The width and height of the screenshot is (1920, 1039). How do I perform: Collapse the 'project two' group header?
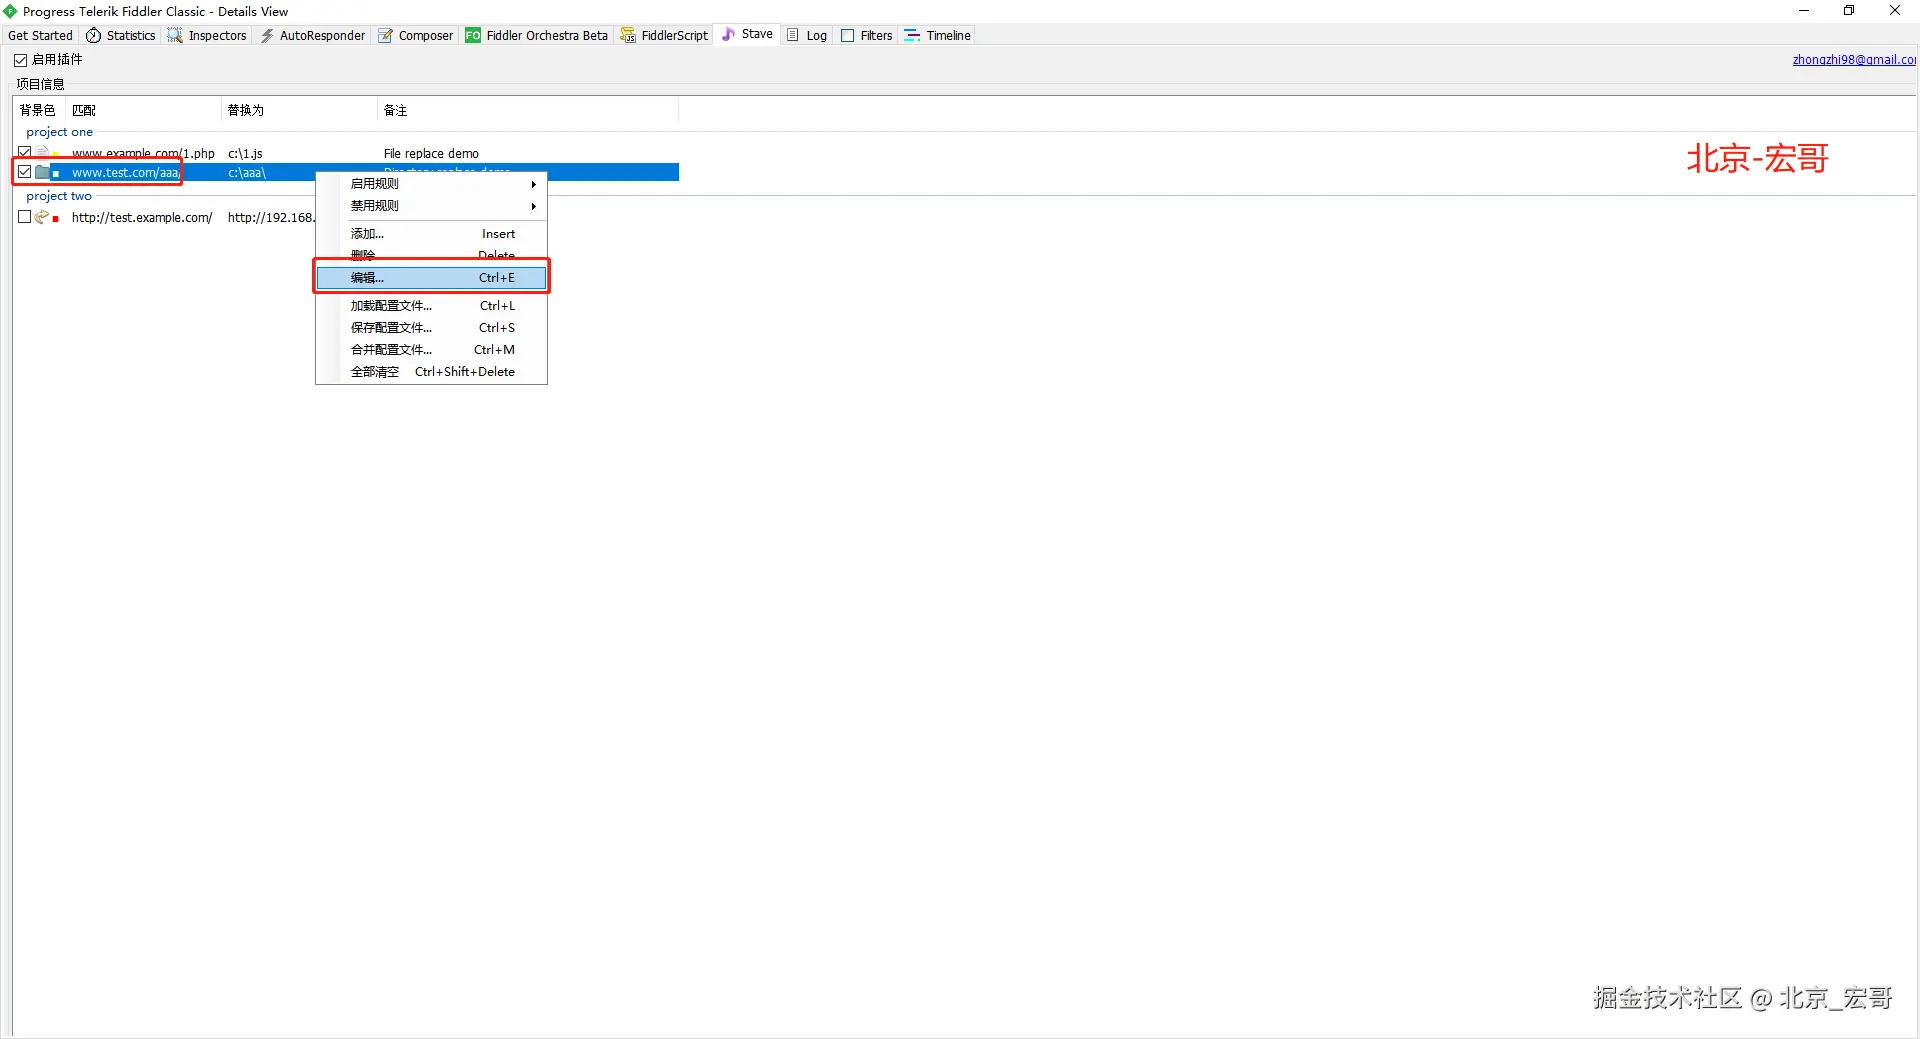59,196
